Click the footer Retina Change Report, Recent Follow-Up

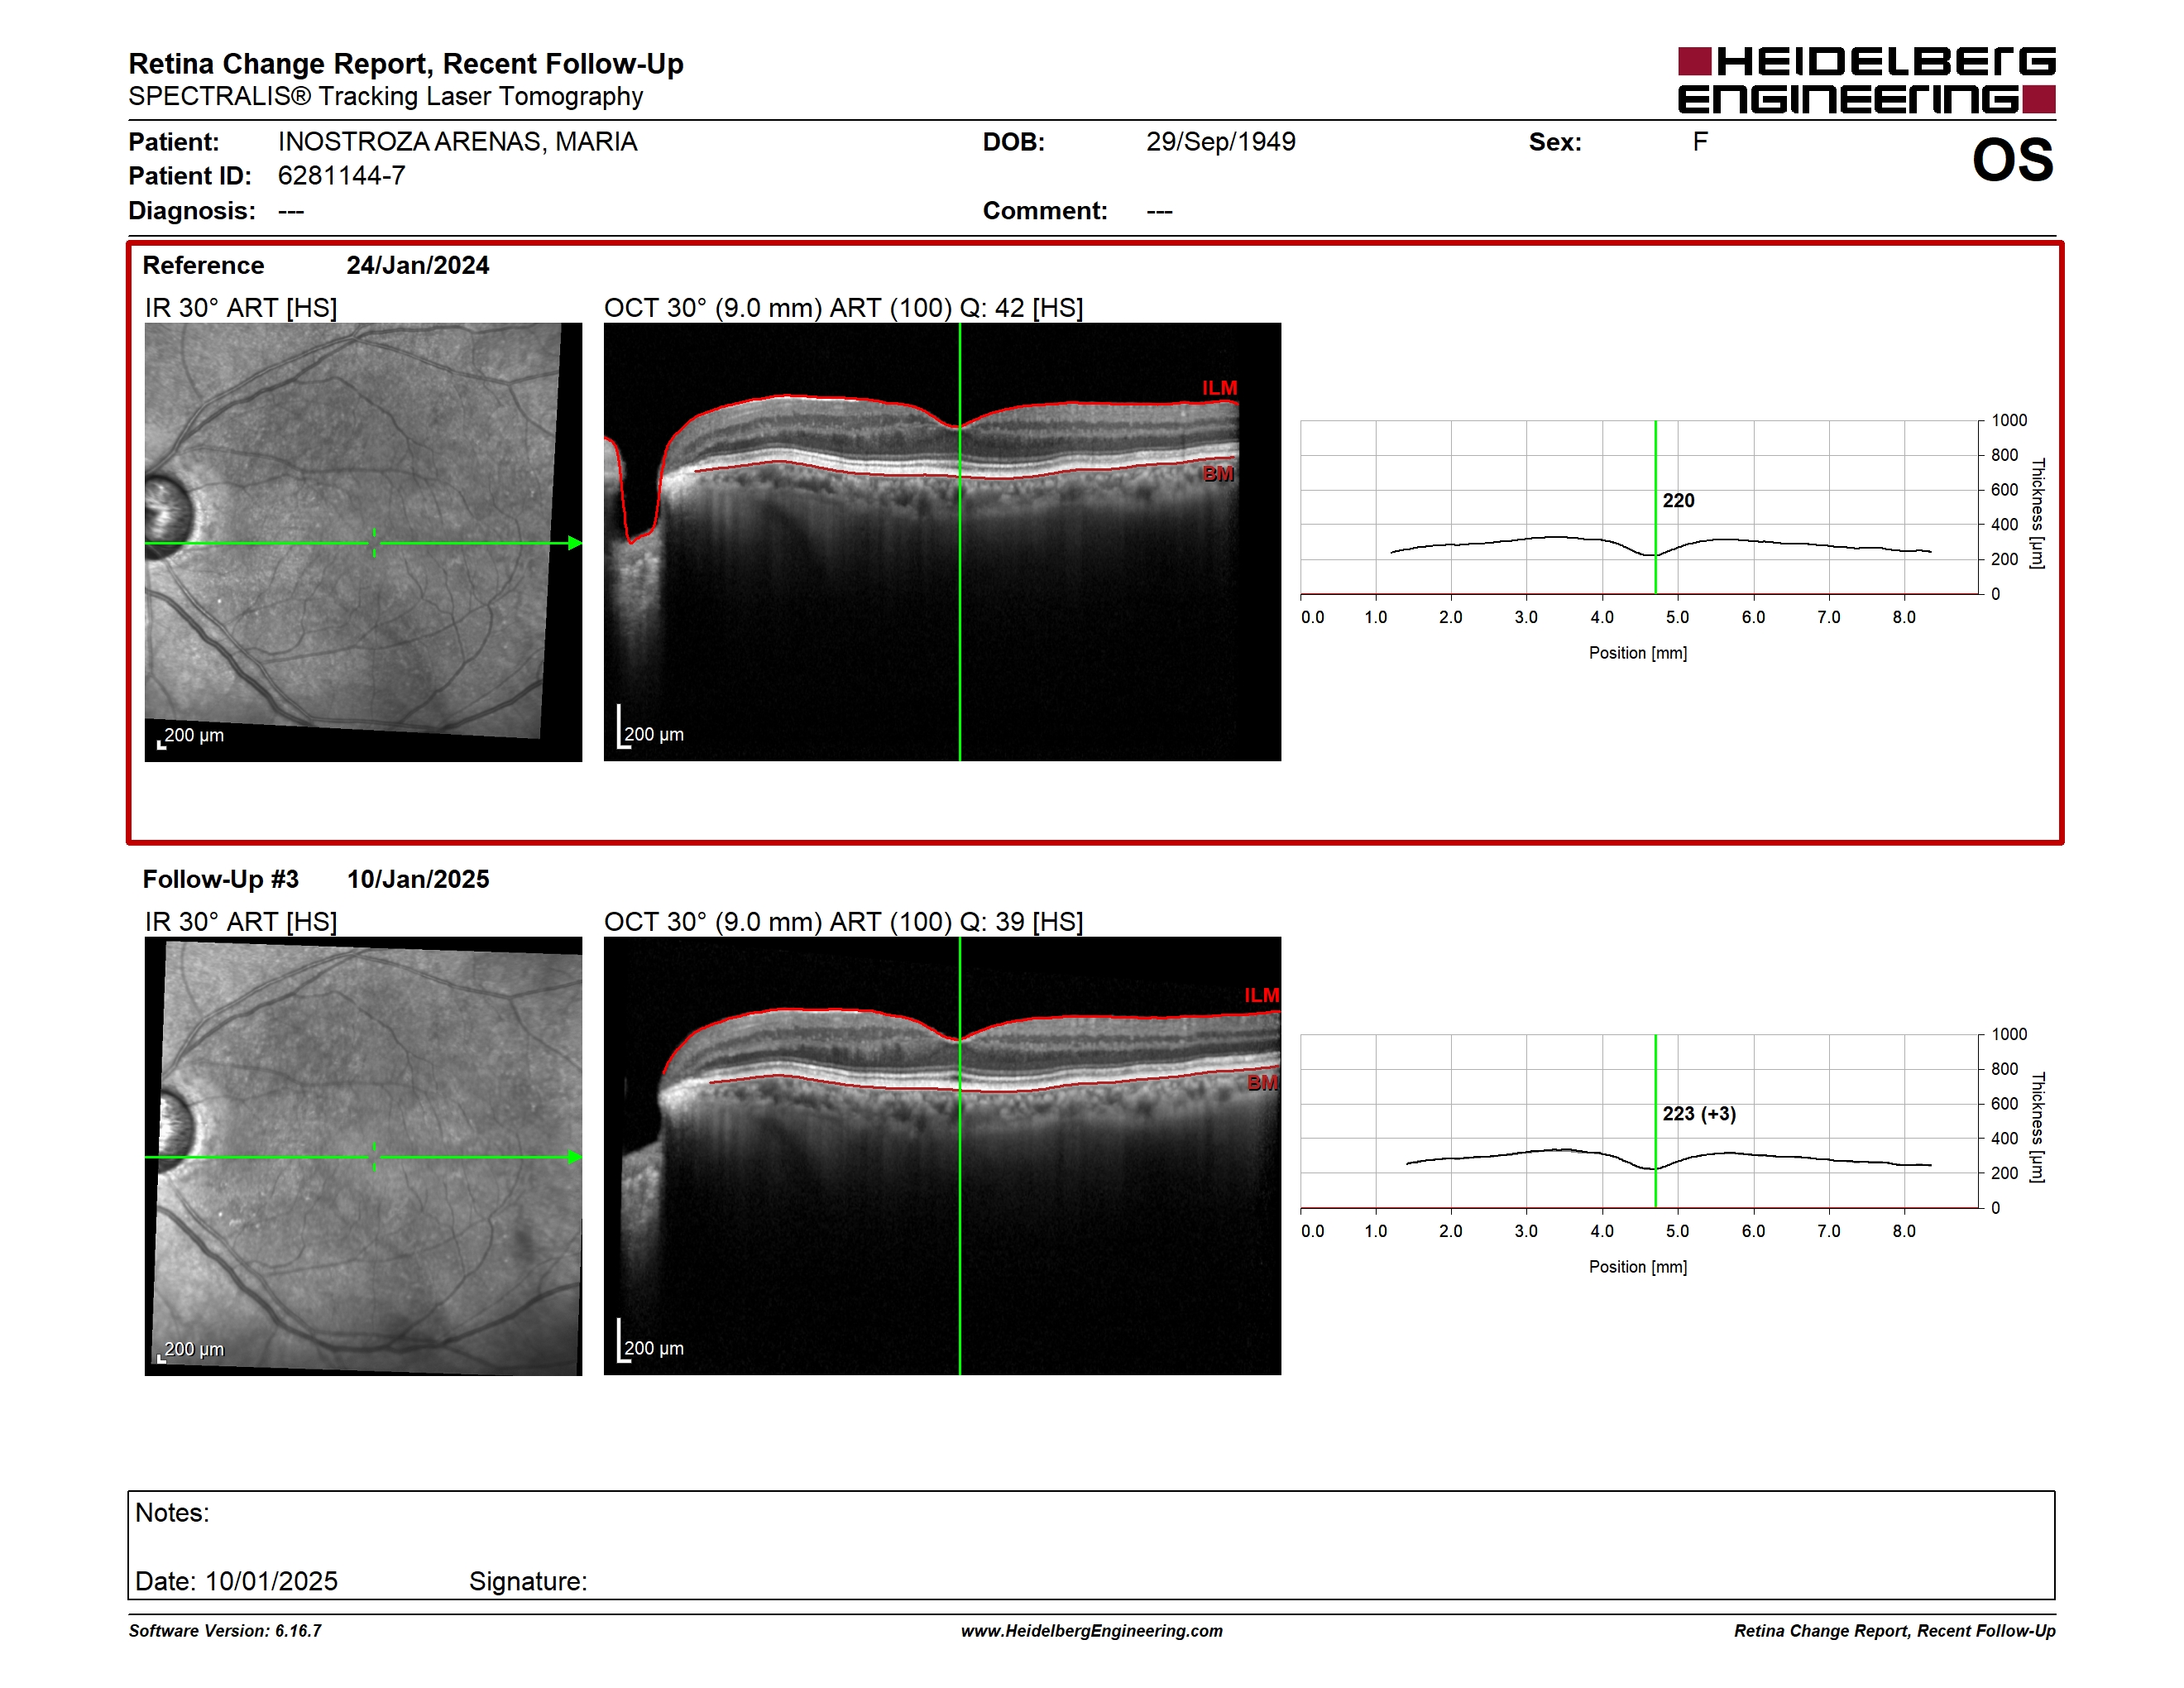click(x=1894, y=1631)
